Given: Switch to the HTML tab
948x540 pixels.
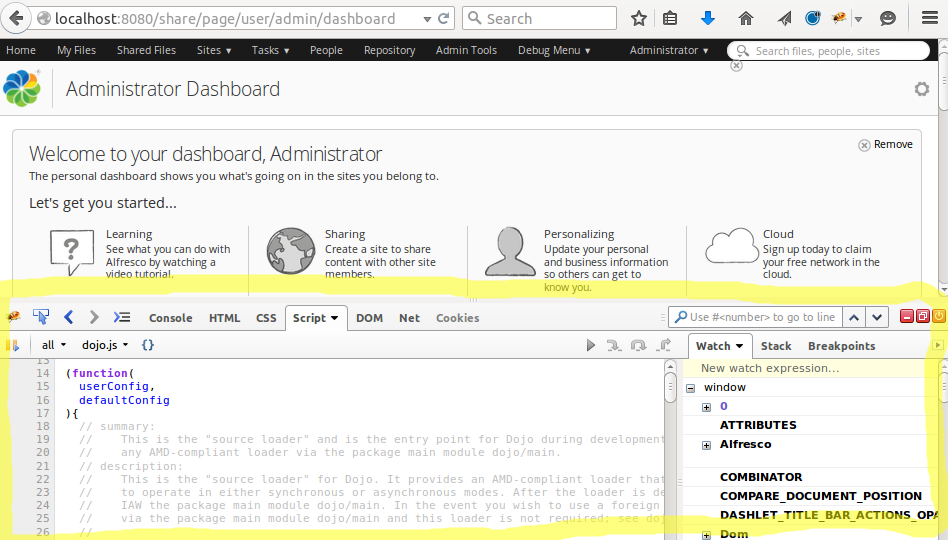Looking at the screenshot, I should (x=224, y=318).
